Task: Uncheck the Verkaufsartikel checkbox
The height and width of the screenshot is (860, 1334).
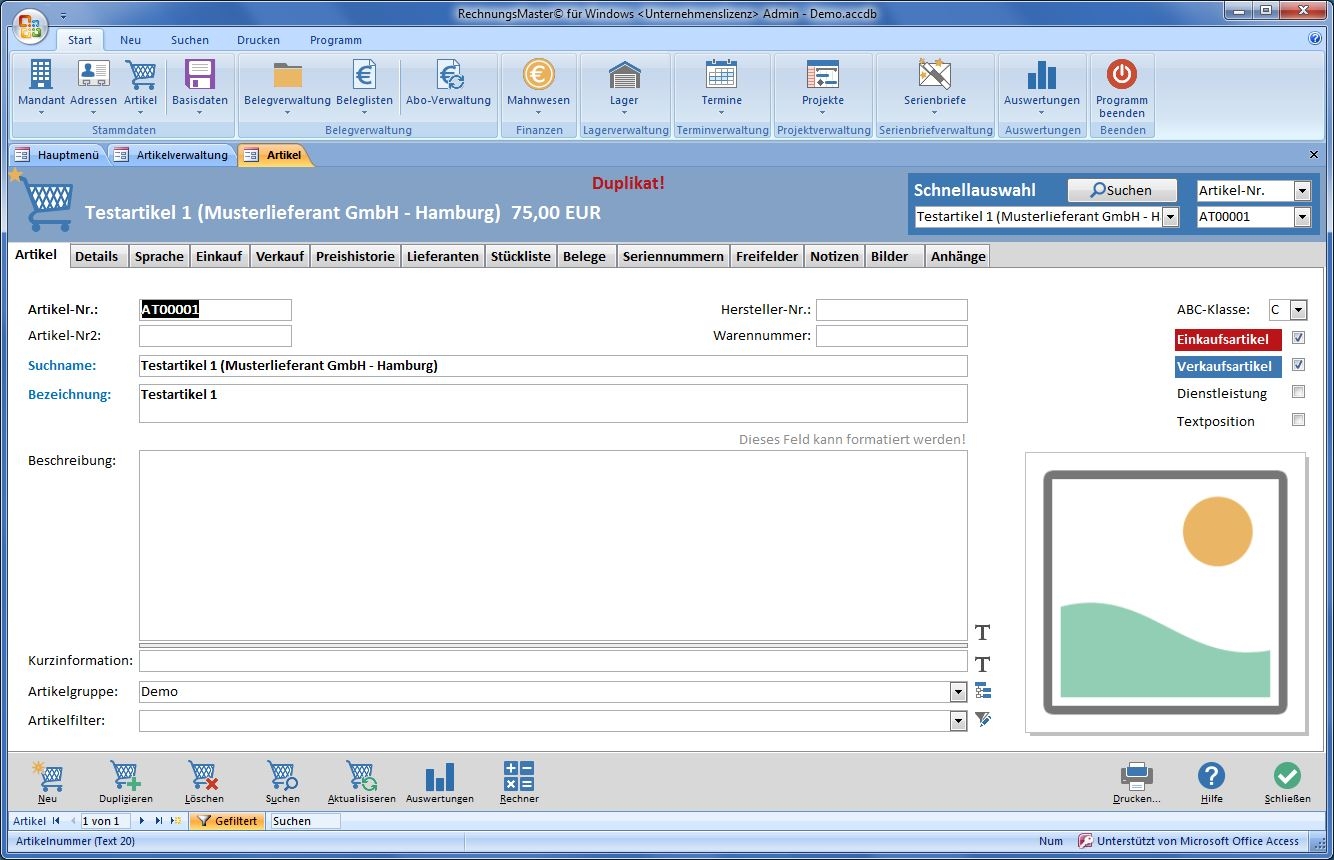Action: coord(1298,365)
